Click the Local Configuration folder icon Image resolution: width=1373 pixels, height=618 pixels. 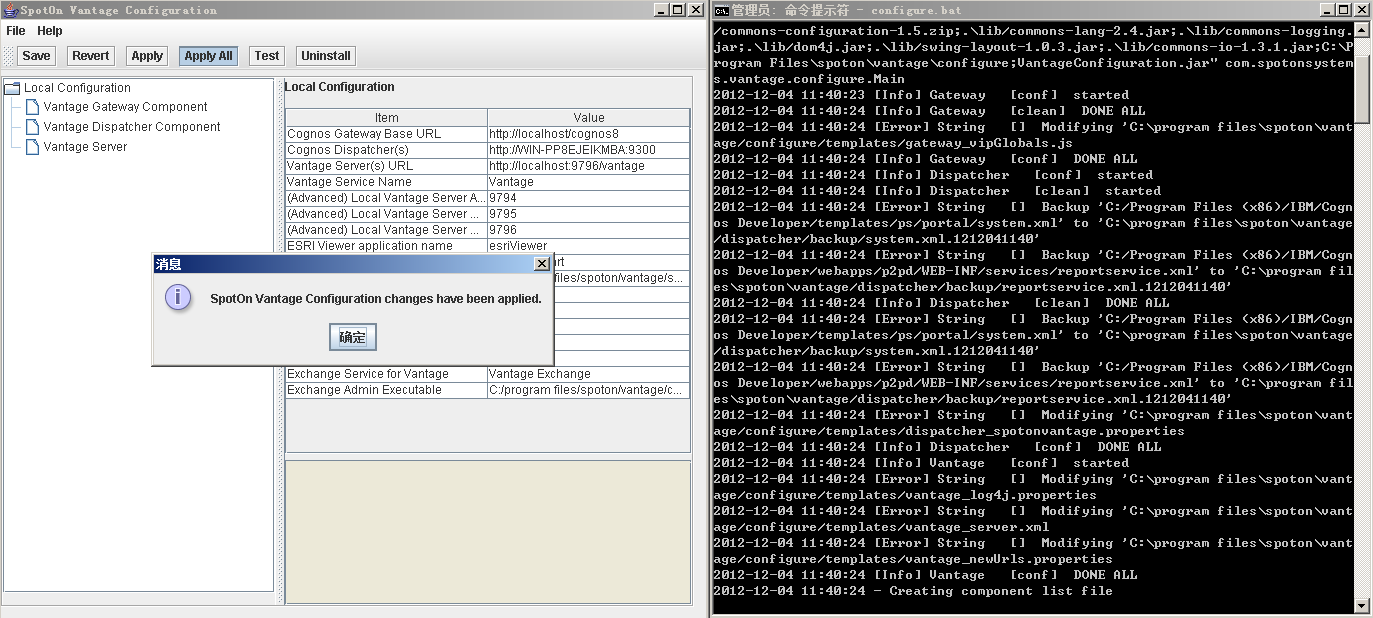pos(13,88)
